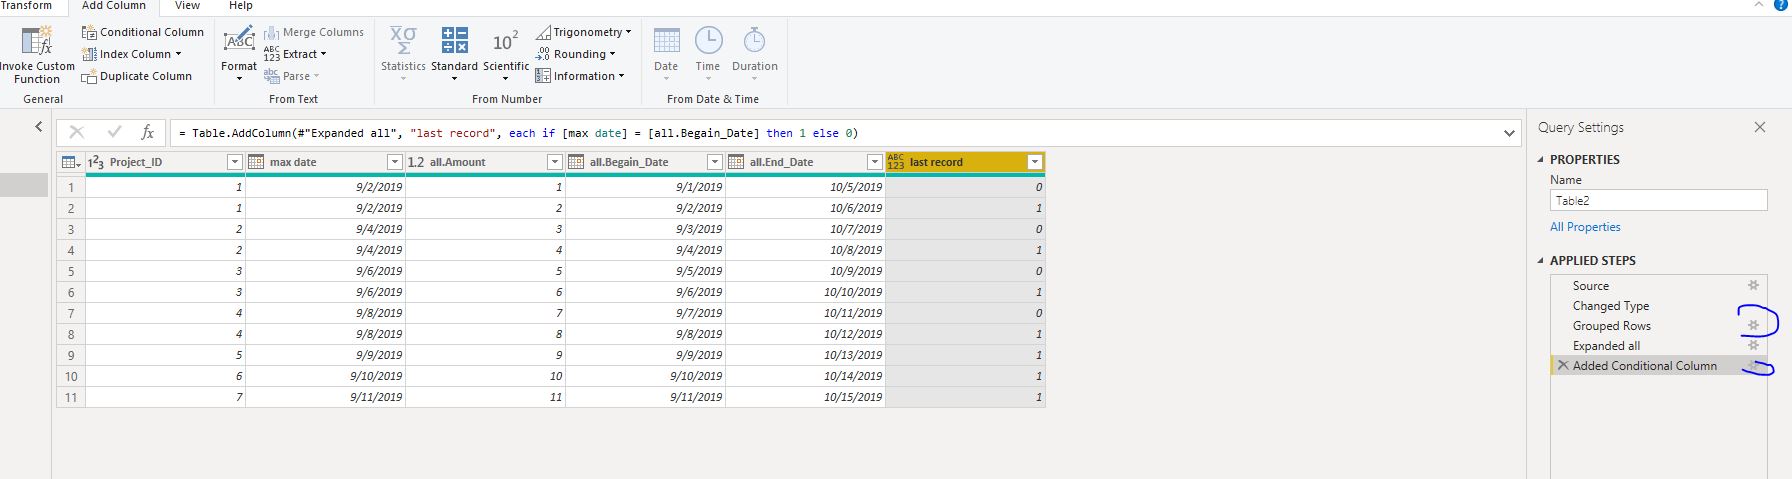The height and width of the screenshot is (479, 1792).
Task: Edit the query Name field Table2
Action: click(x=1658, y=200)
